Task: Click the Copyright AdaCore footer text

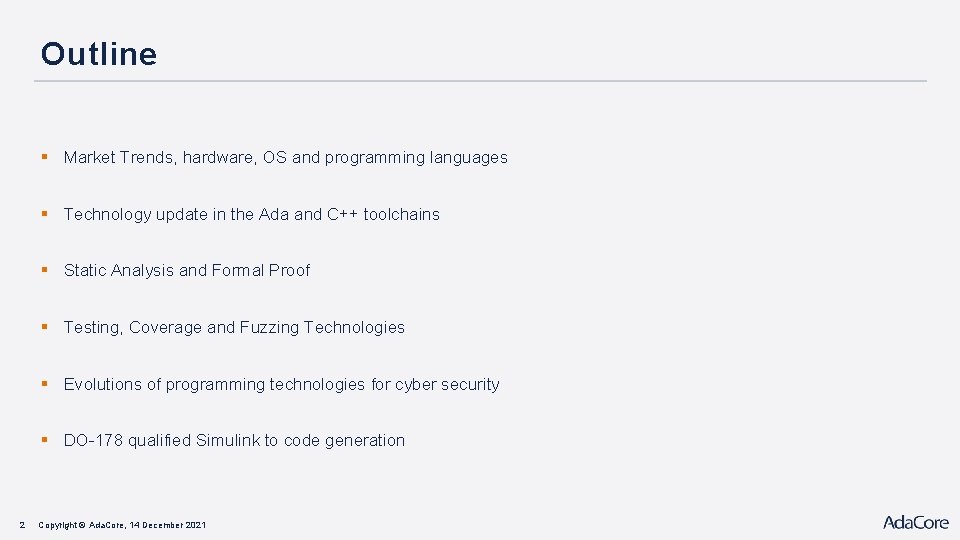Action: pyautogui.click(x=122, y=524)
